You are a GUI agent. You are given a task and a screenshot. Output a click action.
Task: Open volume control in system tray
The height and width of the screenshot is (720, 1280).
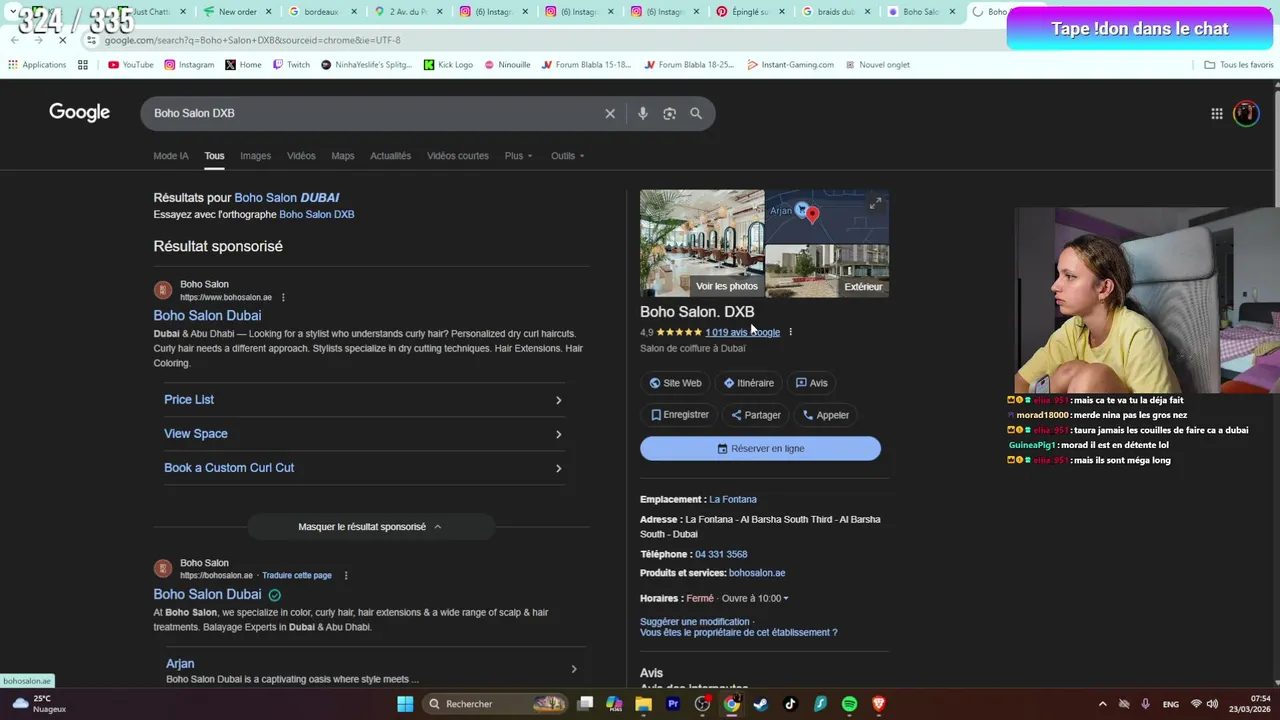click(x=1212, y=704)
